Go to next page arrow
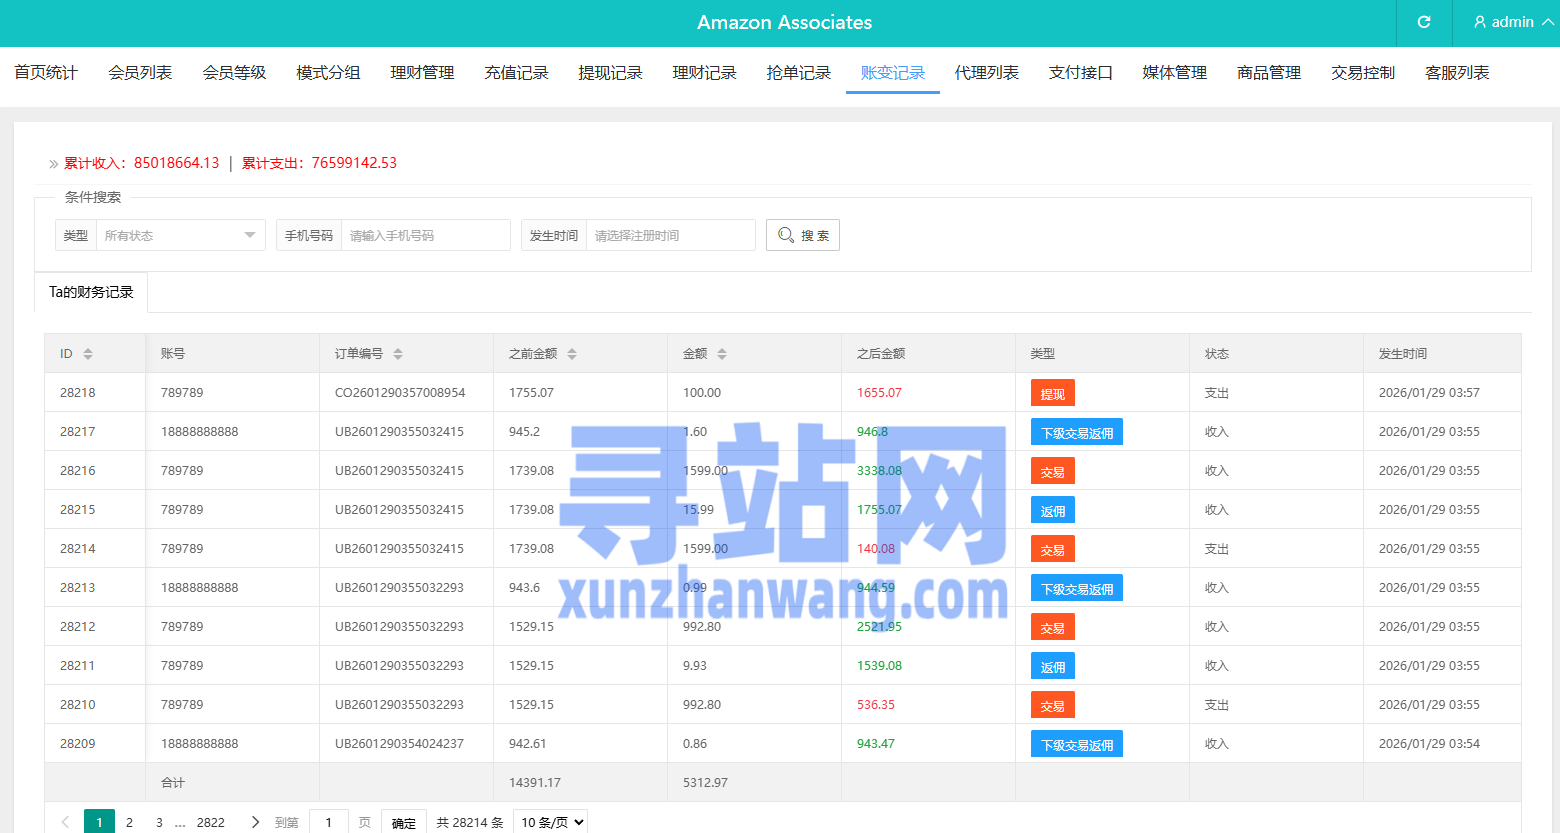The image size is (1560, 833). (255, 822)
